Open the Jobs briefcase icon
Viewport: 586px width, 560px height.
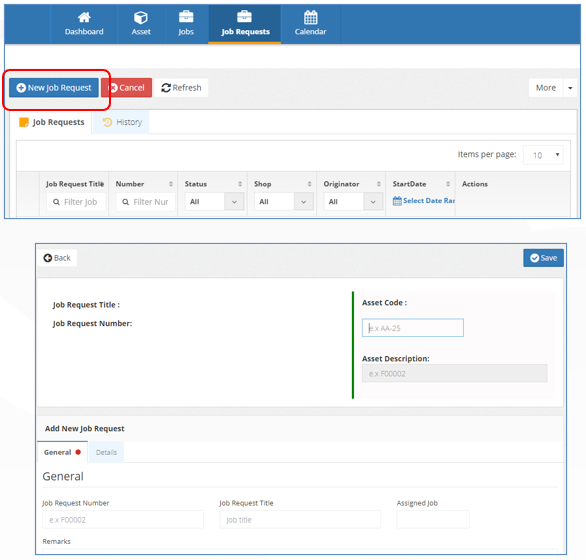pos(186,17)
